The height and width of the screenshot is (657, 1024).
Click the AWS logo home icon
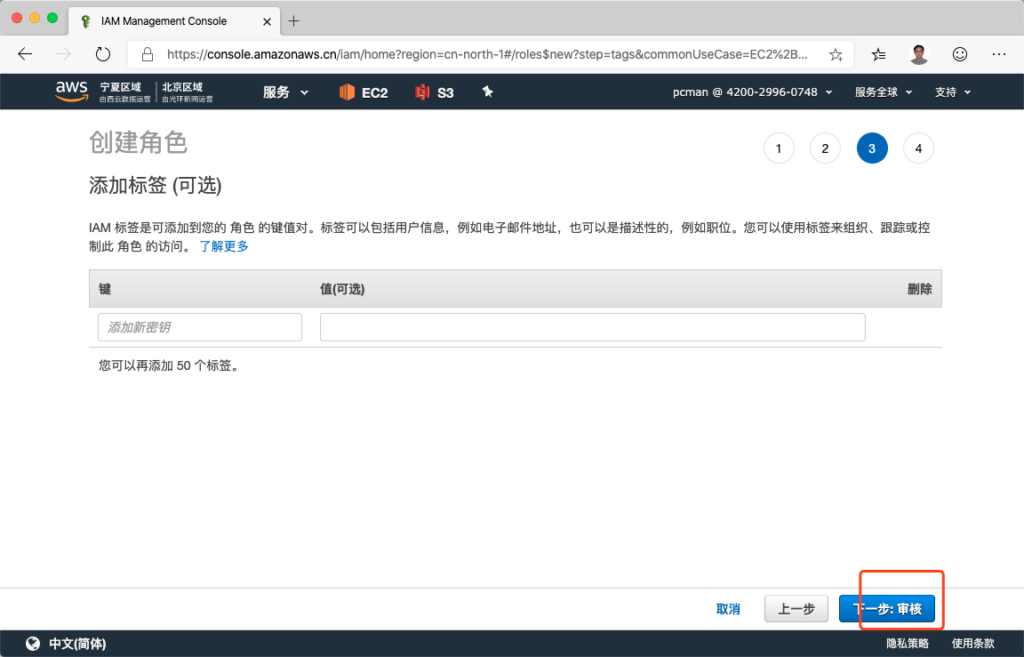click(71, 91)
